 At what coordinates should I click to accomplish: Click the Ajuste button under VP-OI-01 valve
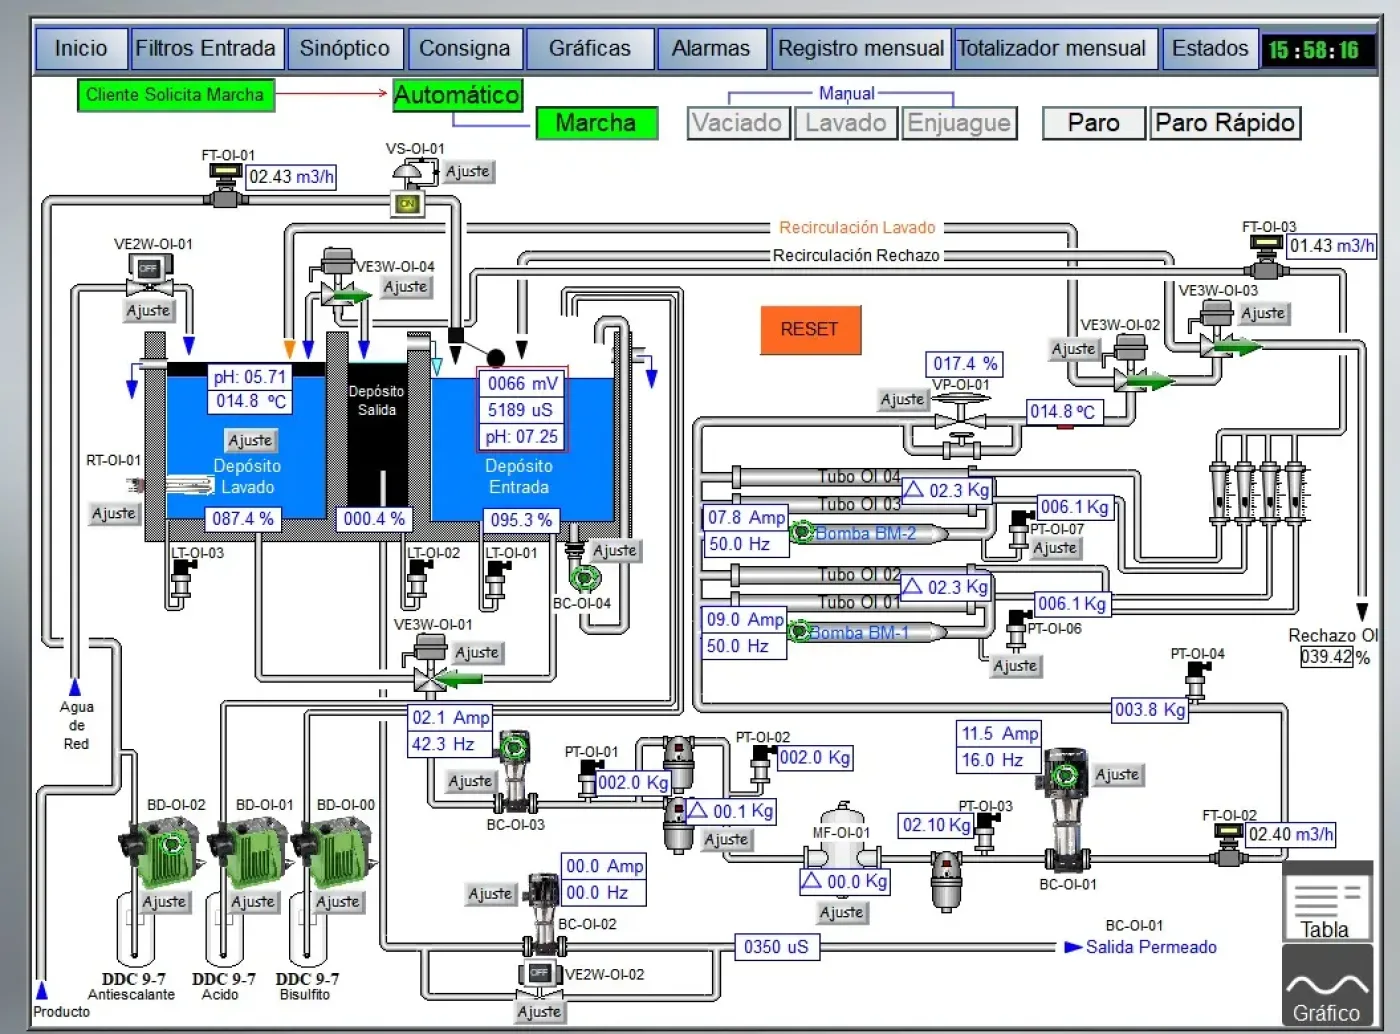[x=902, y=399]
